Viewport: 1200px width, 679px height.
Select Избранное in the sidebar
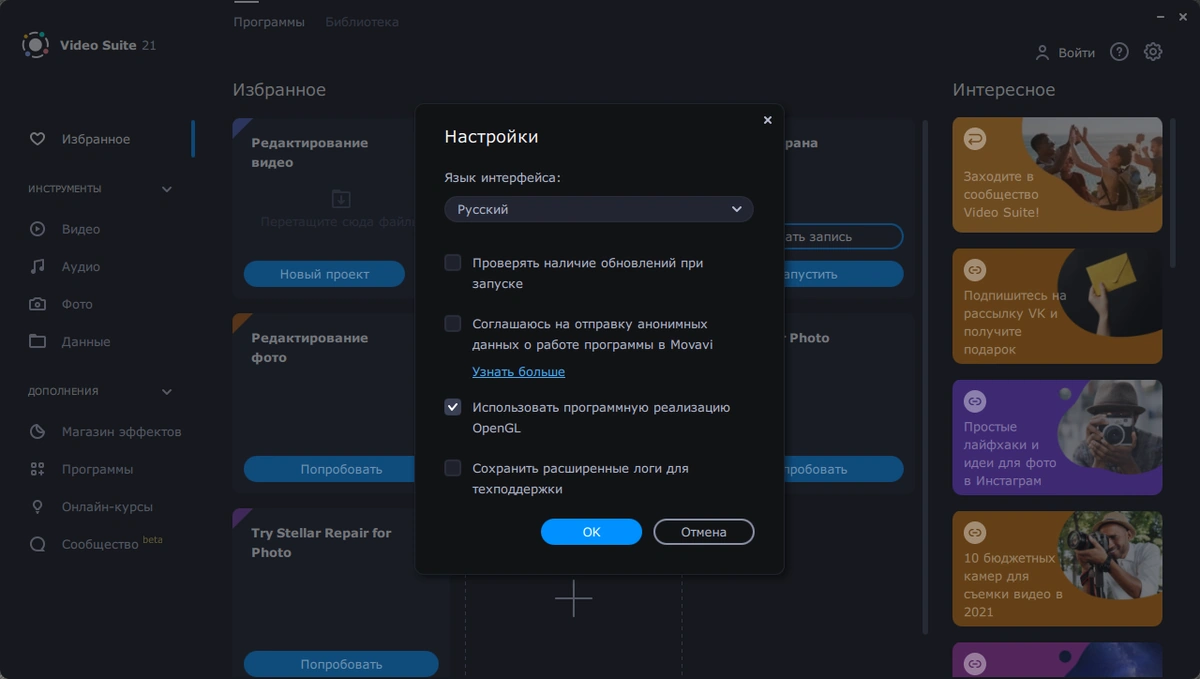click(x=96, y=139)
